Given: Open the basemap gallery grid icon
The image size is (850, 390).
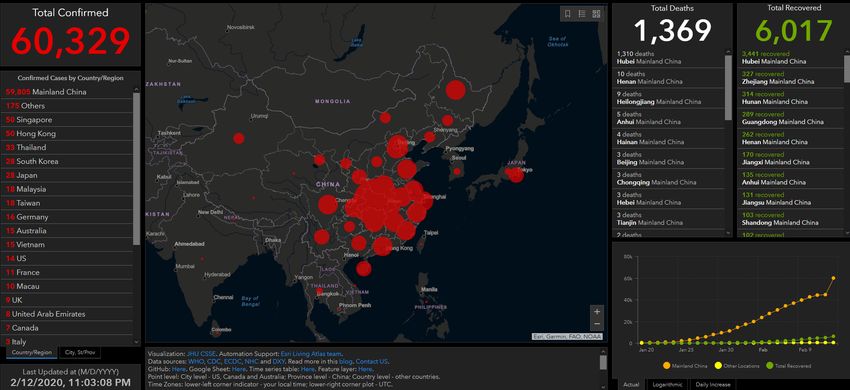Looking at the screenshot, I should 596,14.
